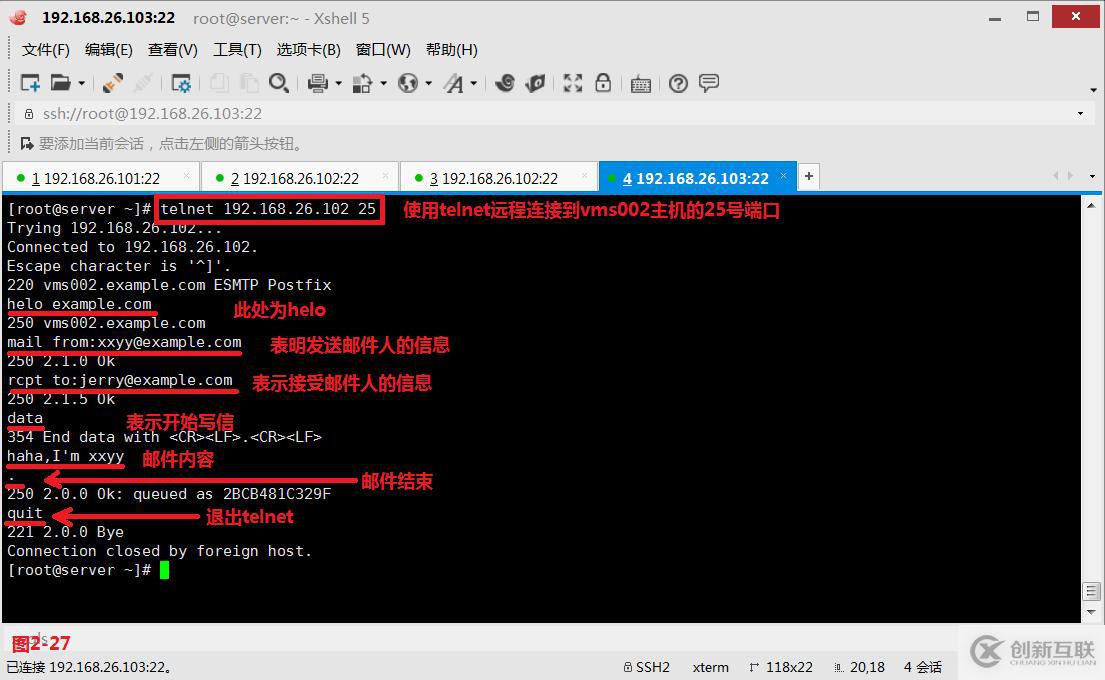Click terminal scrollbar down arrow

click(1091, 612)
